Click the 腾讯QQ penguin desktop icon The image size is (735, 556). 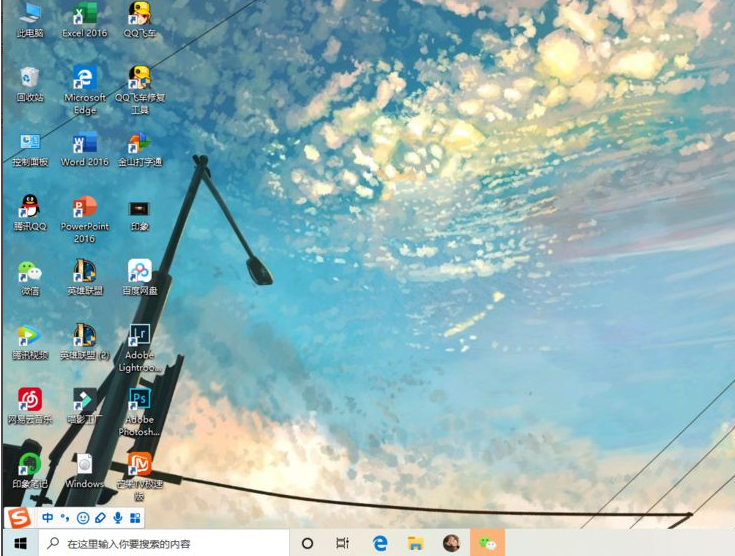pyautogui.click(x=30, y=208)
